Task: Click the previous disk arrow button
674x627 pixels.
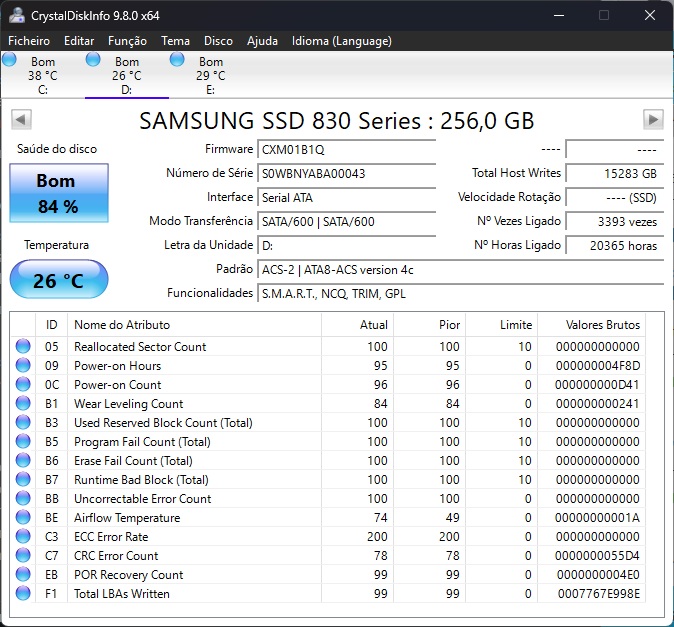Action: [x=20, y=120]
